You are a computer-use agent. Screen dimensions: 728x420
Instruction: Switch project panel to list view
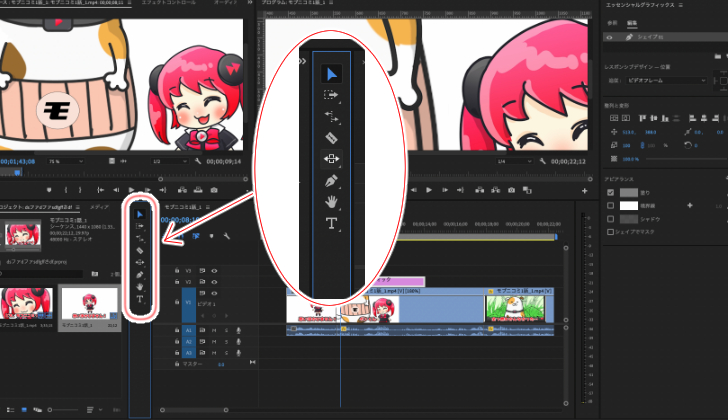click(10, 410)
